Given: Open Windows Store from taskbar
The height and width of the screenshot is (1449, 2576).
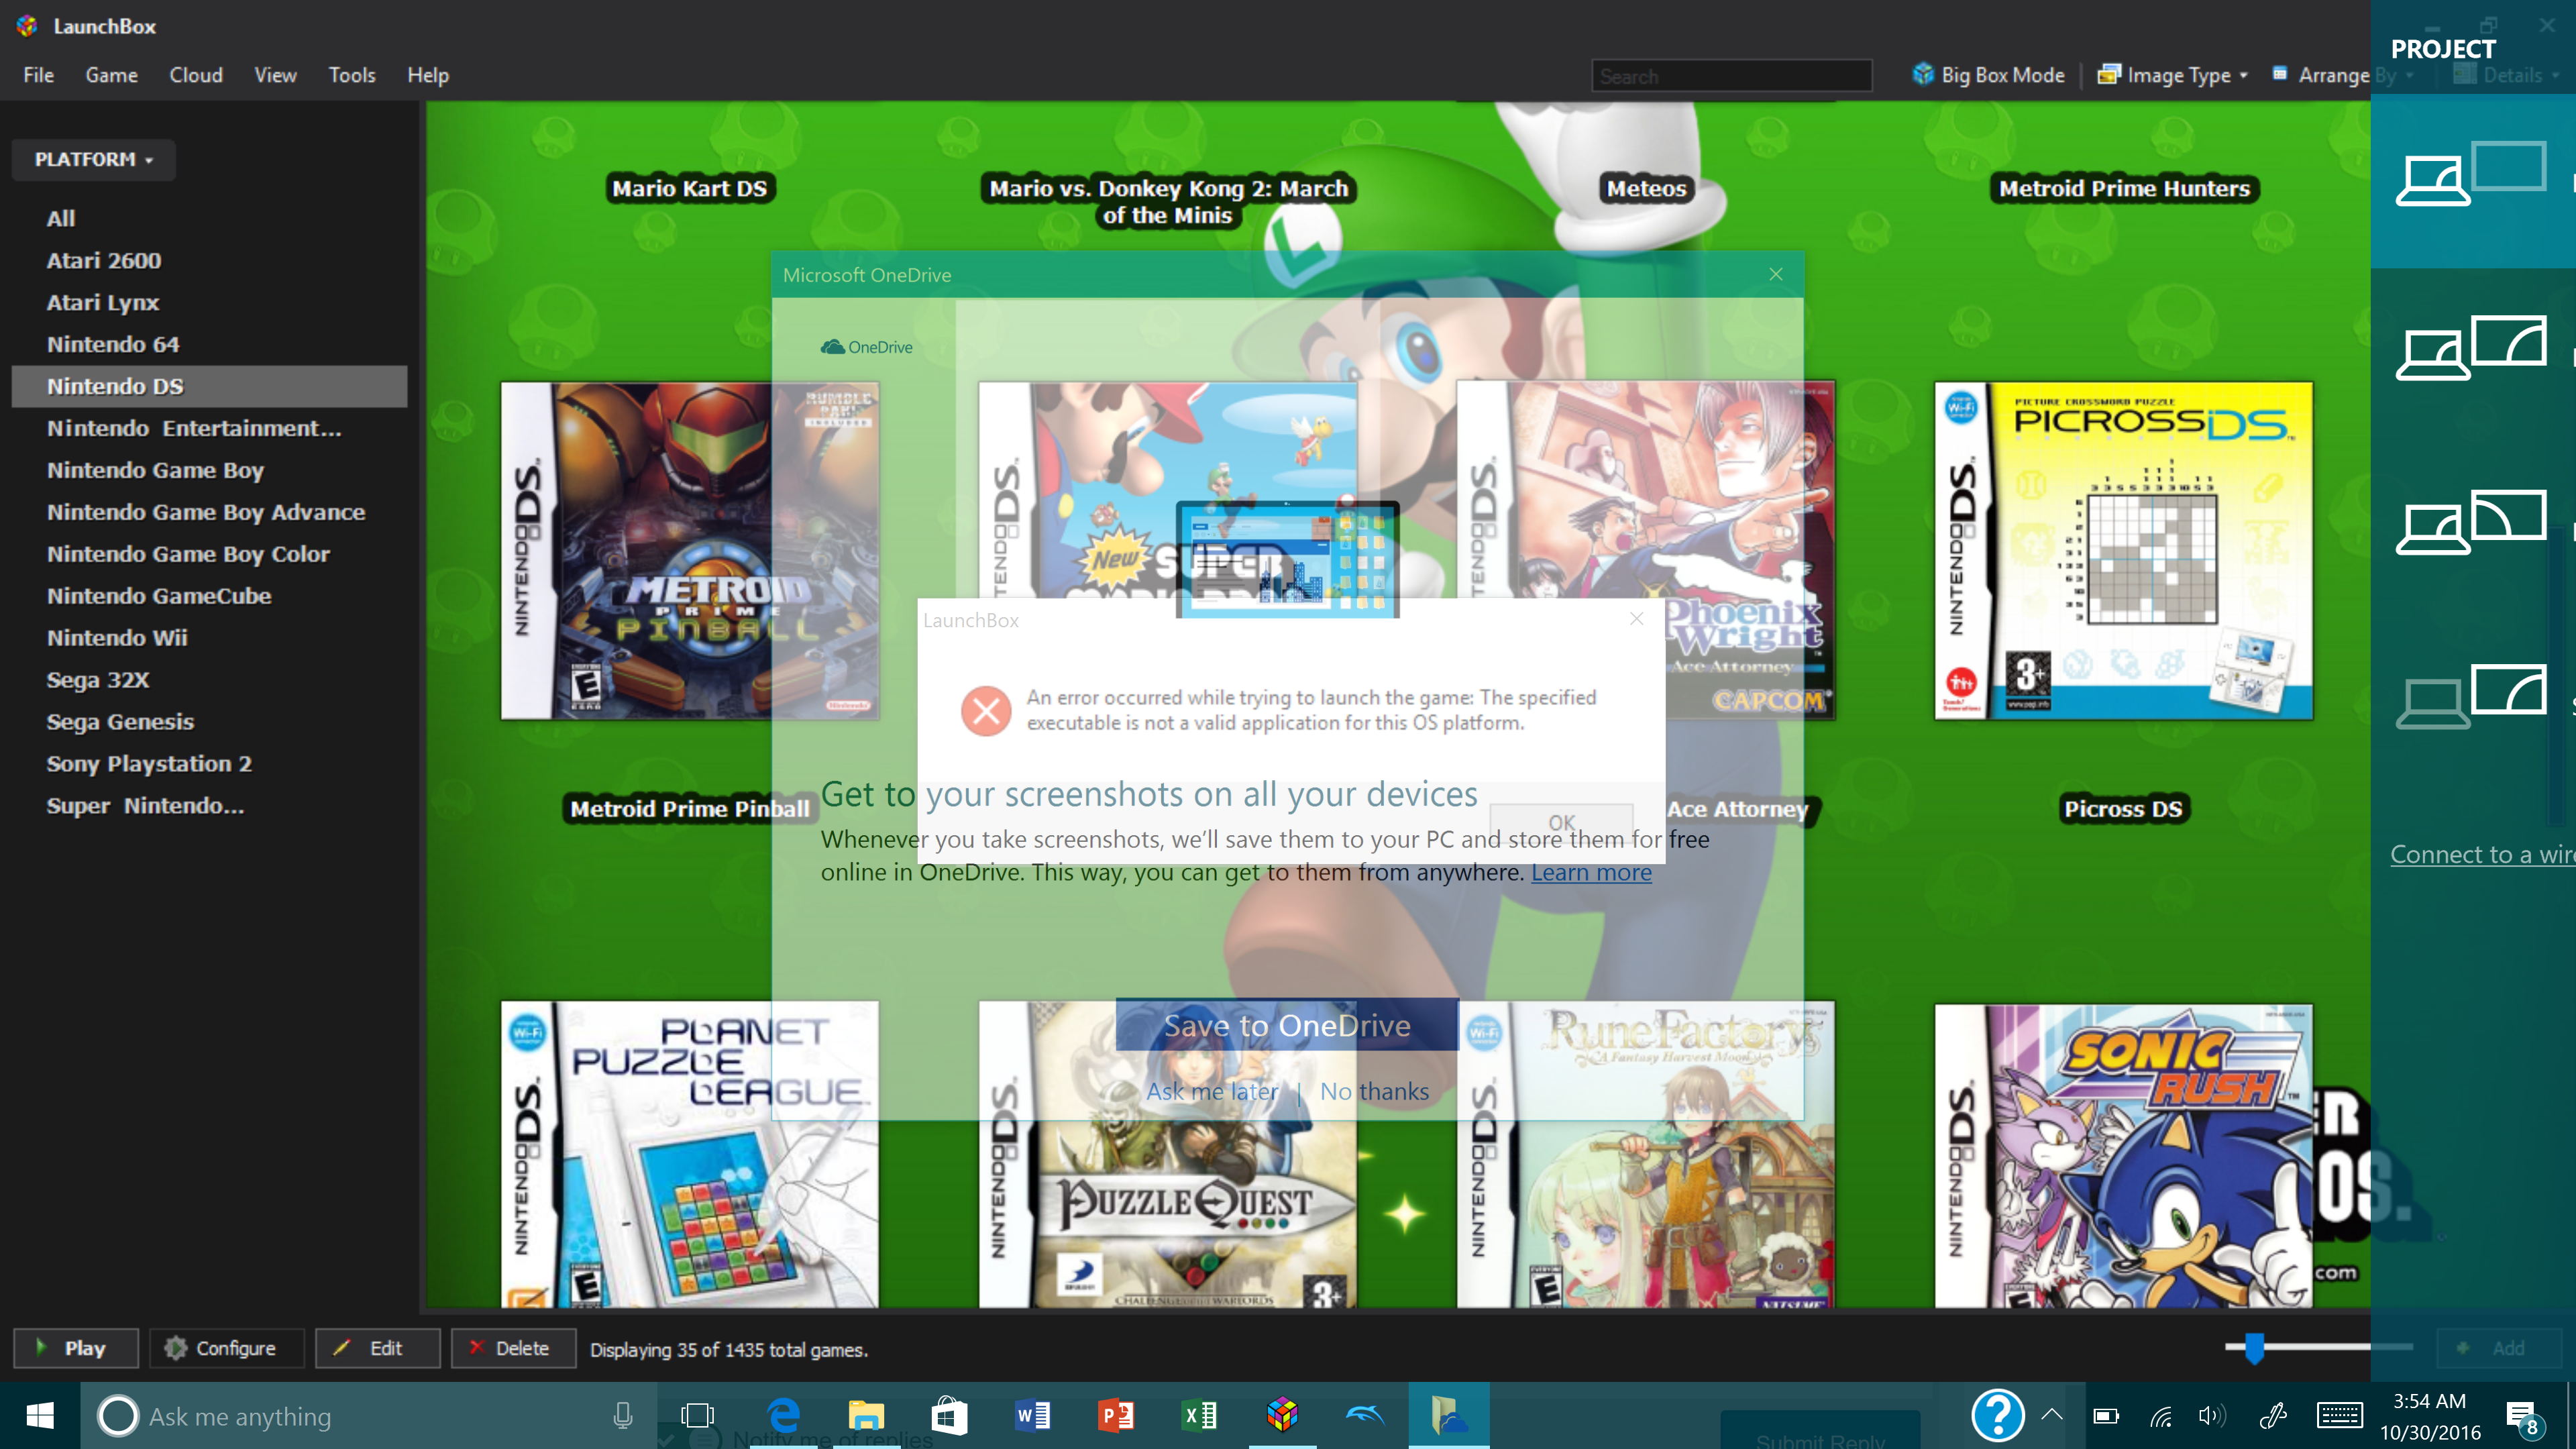Looking at the screenshot, I should (x=949, y=1415).
